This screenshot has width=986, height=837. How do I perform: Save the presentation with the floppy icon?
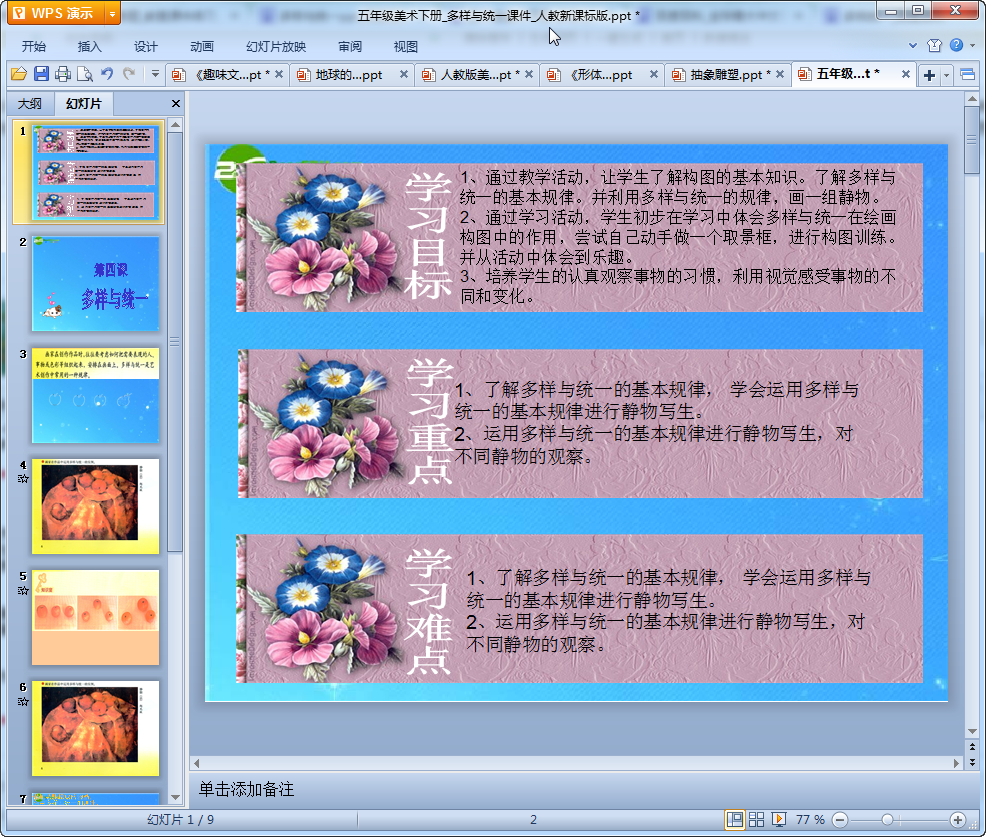click(x=42, y=74)
